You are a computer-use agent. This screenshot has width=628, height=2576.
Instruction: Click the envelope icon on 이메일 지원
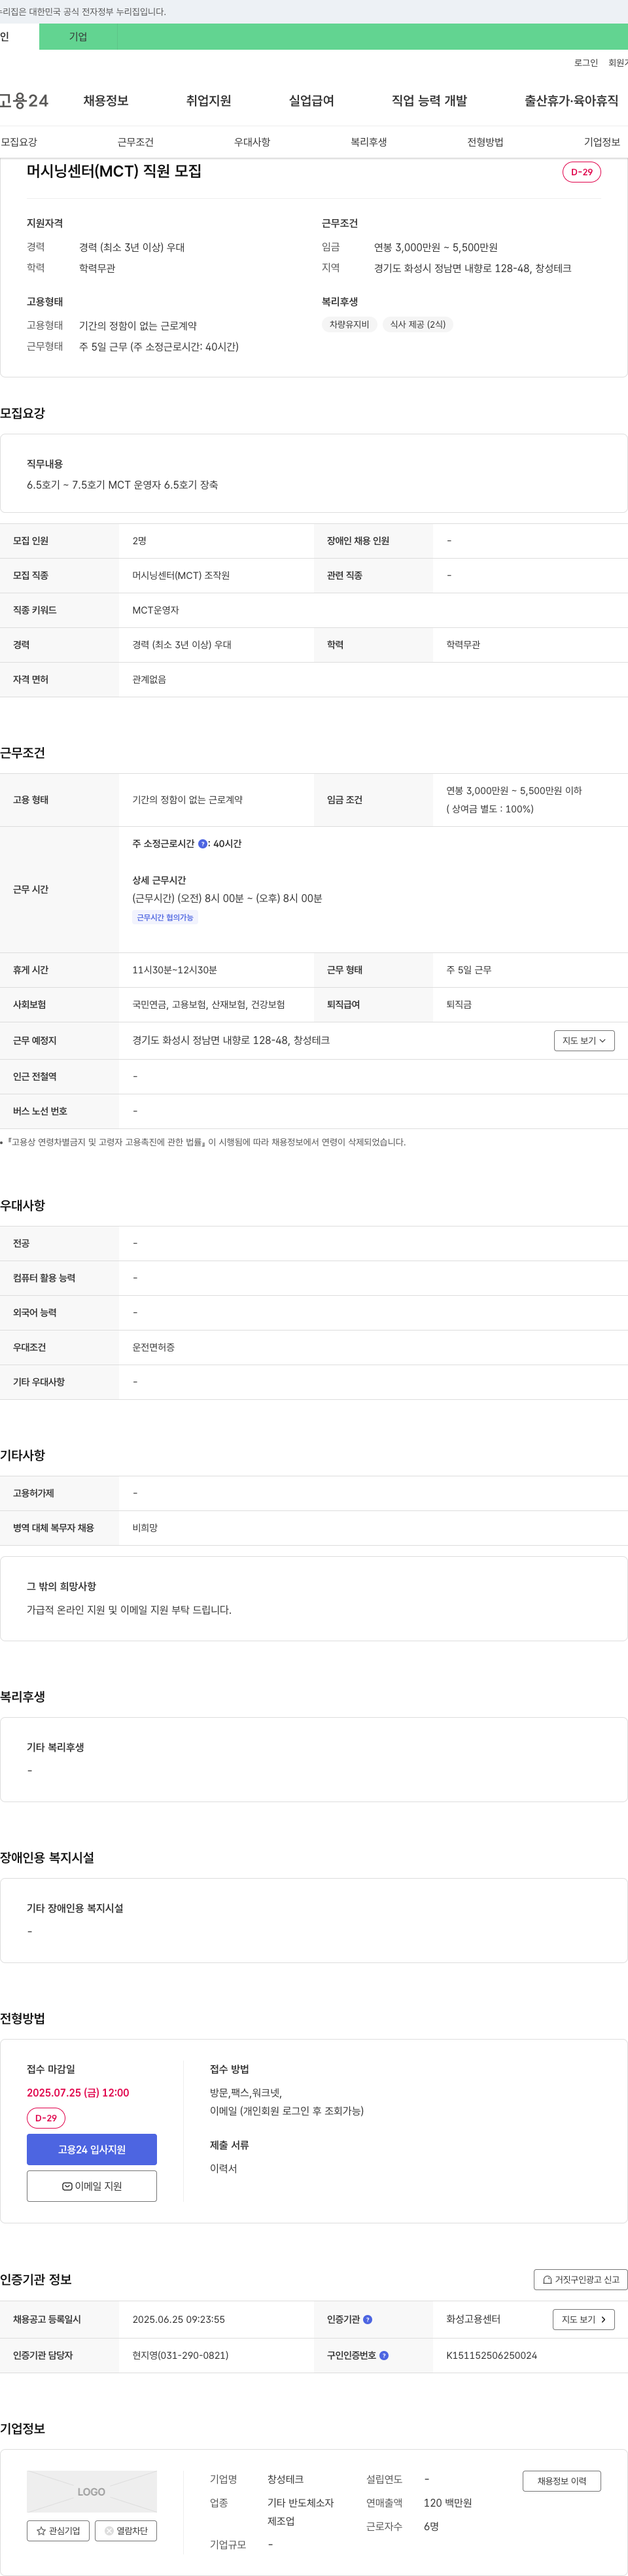67,2187
